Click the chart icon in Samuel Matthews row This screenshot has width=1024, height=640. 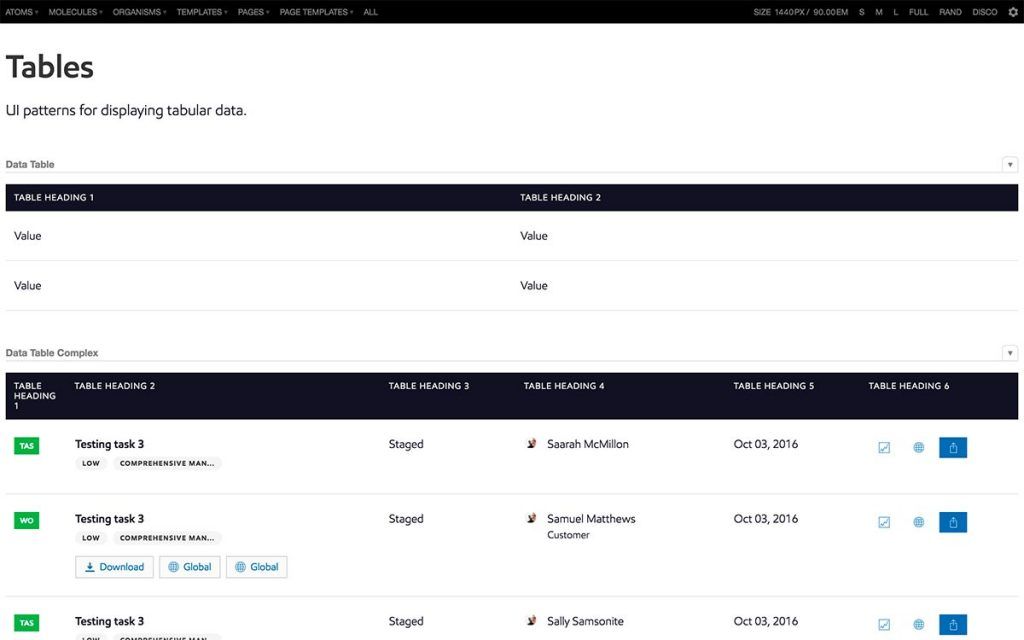tap(884, 522)
